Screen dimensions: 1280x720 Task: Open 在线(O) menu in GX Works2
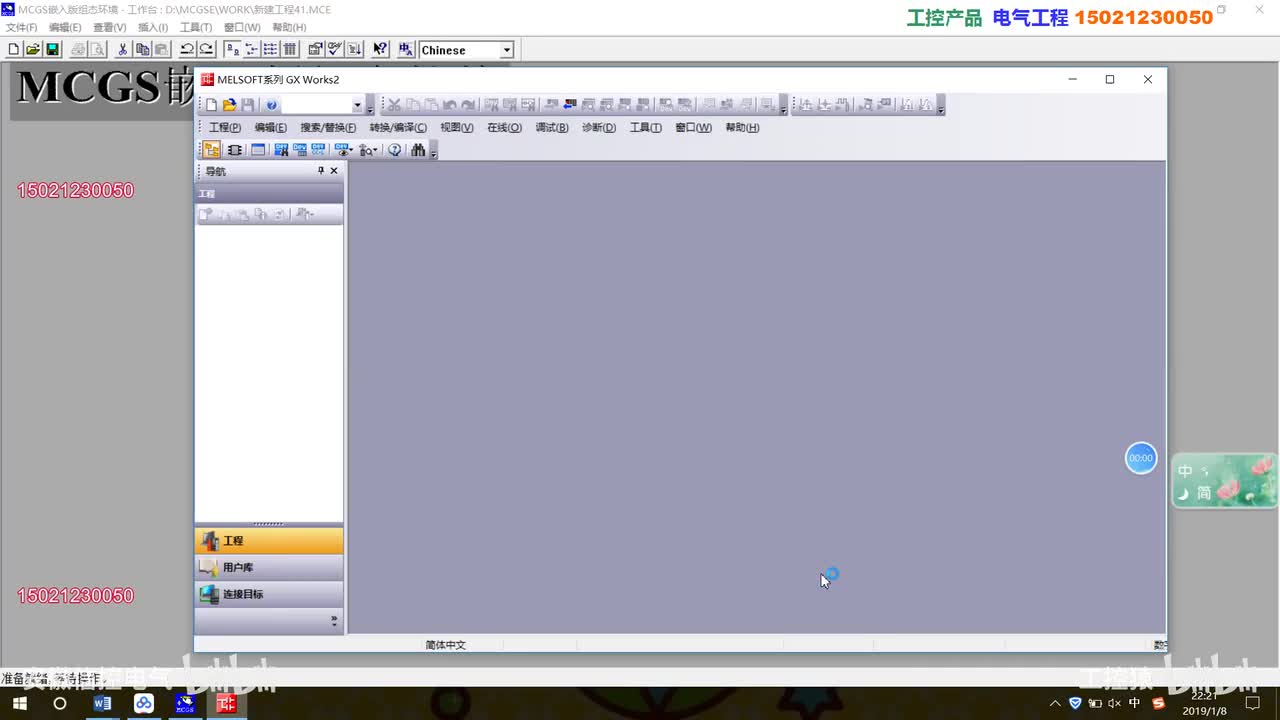pyautogui.click(x=504, y=128)
